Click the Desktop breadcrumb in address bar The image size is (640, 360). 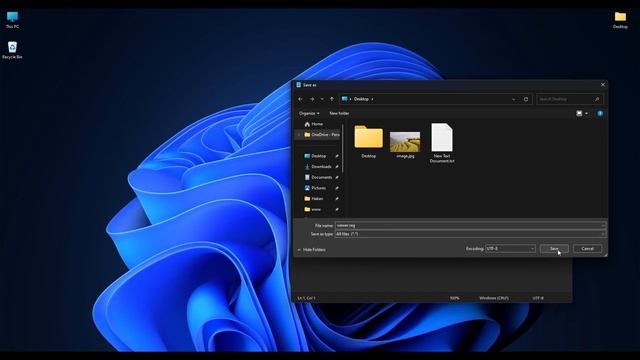point(361,99)
